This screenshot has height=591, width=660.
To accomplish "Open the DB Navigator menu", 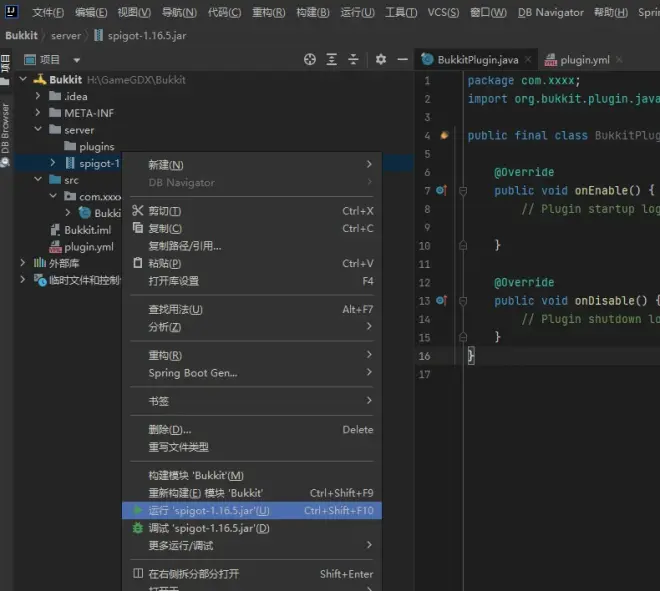I will (550, 12).
